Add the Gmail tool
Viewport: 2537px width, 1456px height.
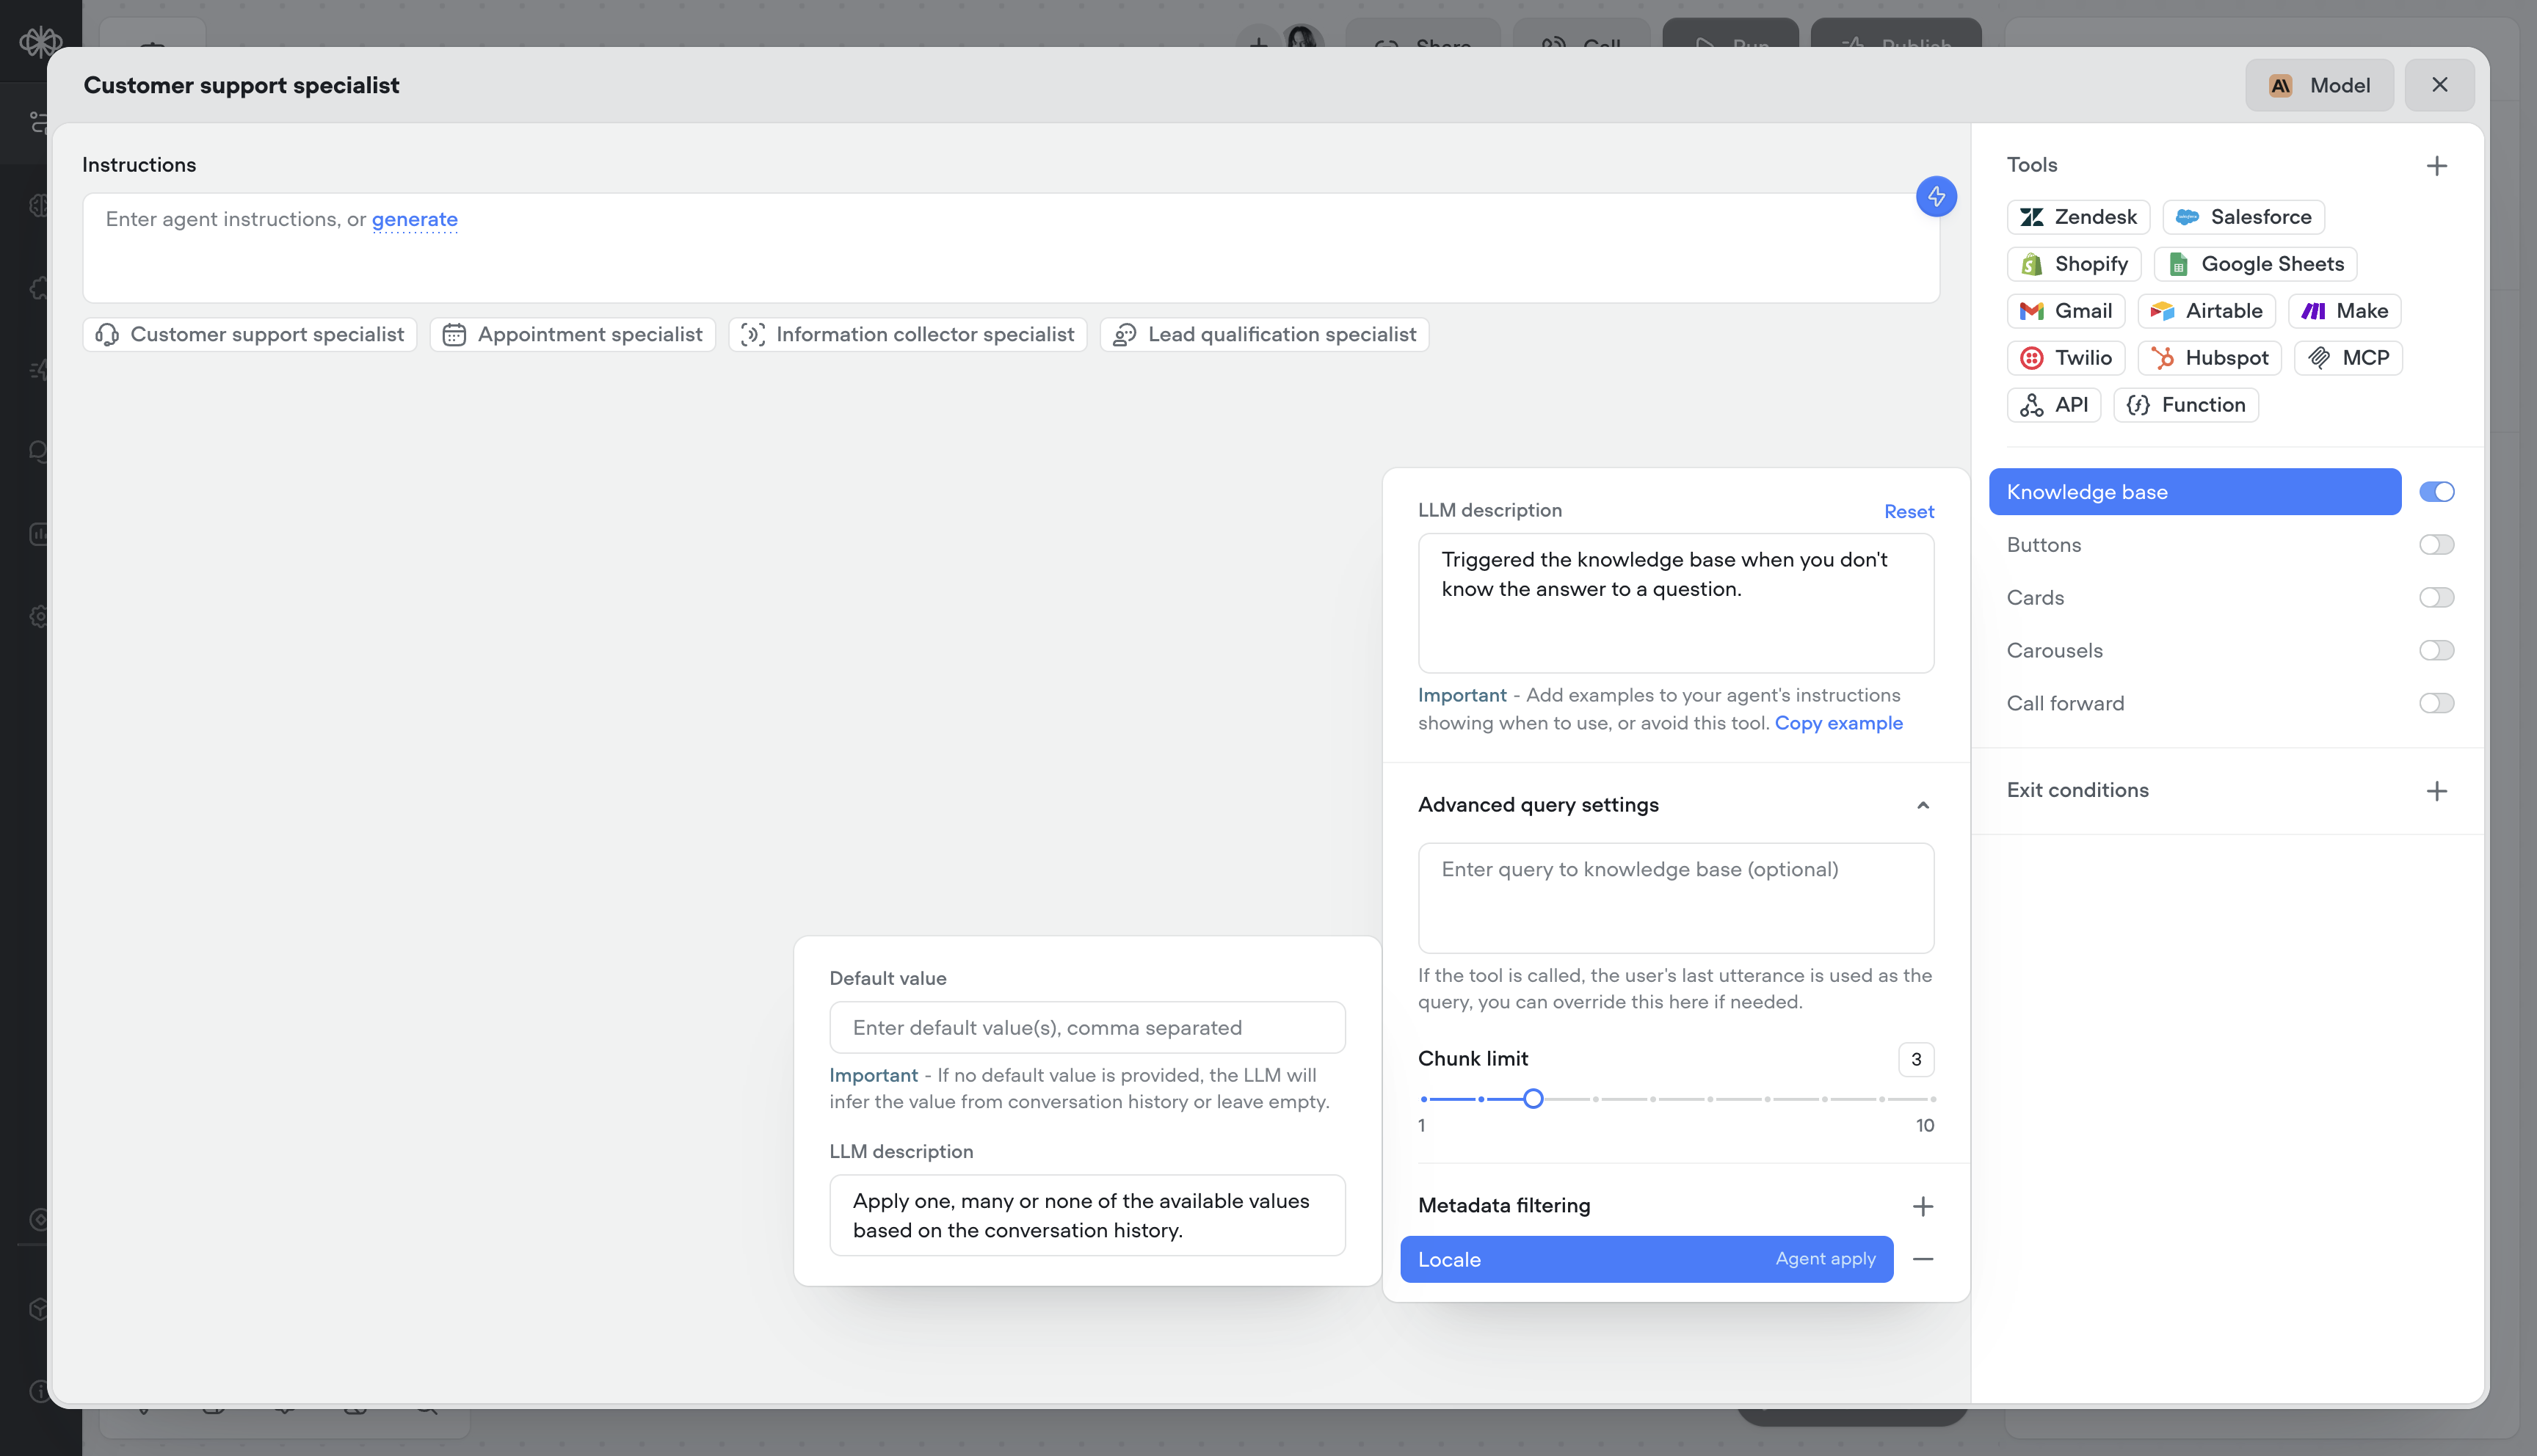(x=2065, y=311)
